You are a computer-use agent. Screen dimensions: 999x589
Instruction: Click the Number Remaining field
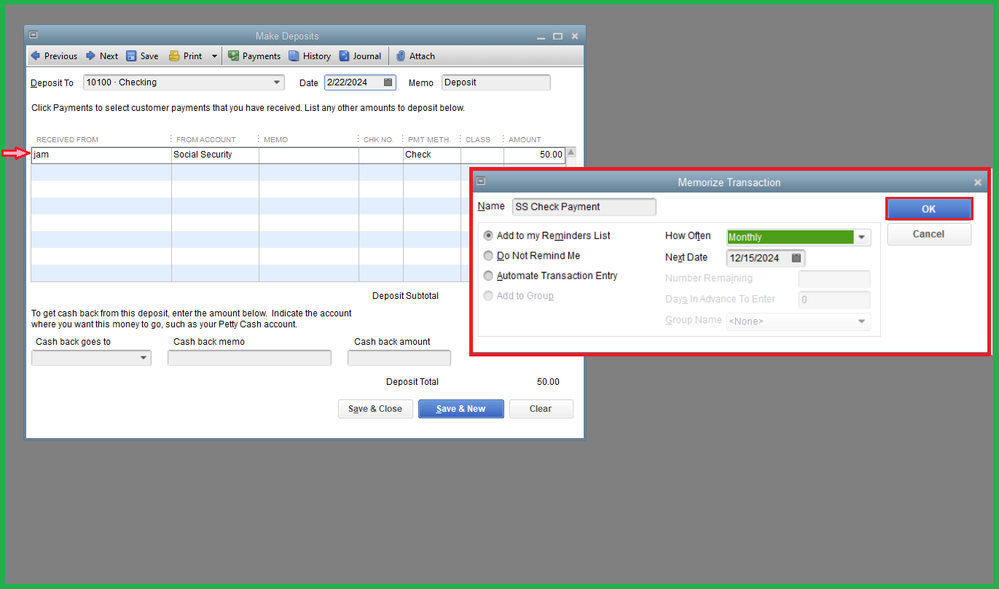[834, 279]
